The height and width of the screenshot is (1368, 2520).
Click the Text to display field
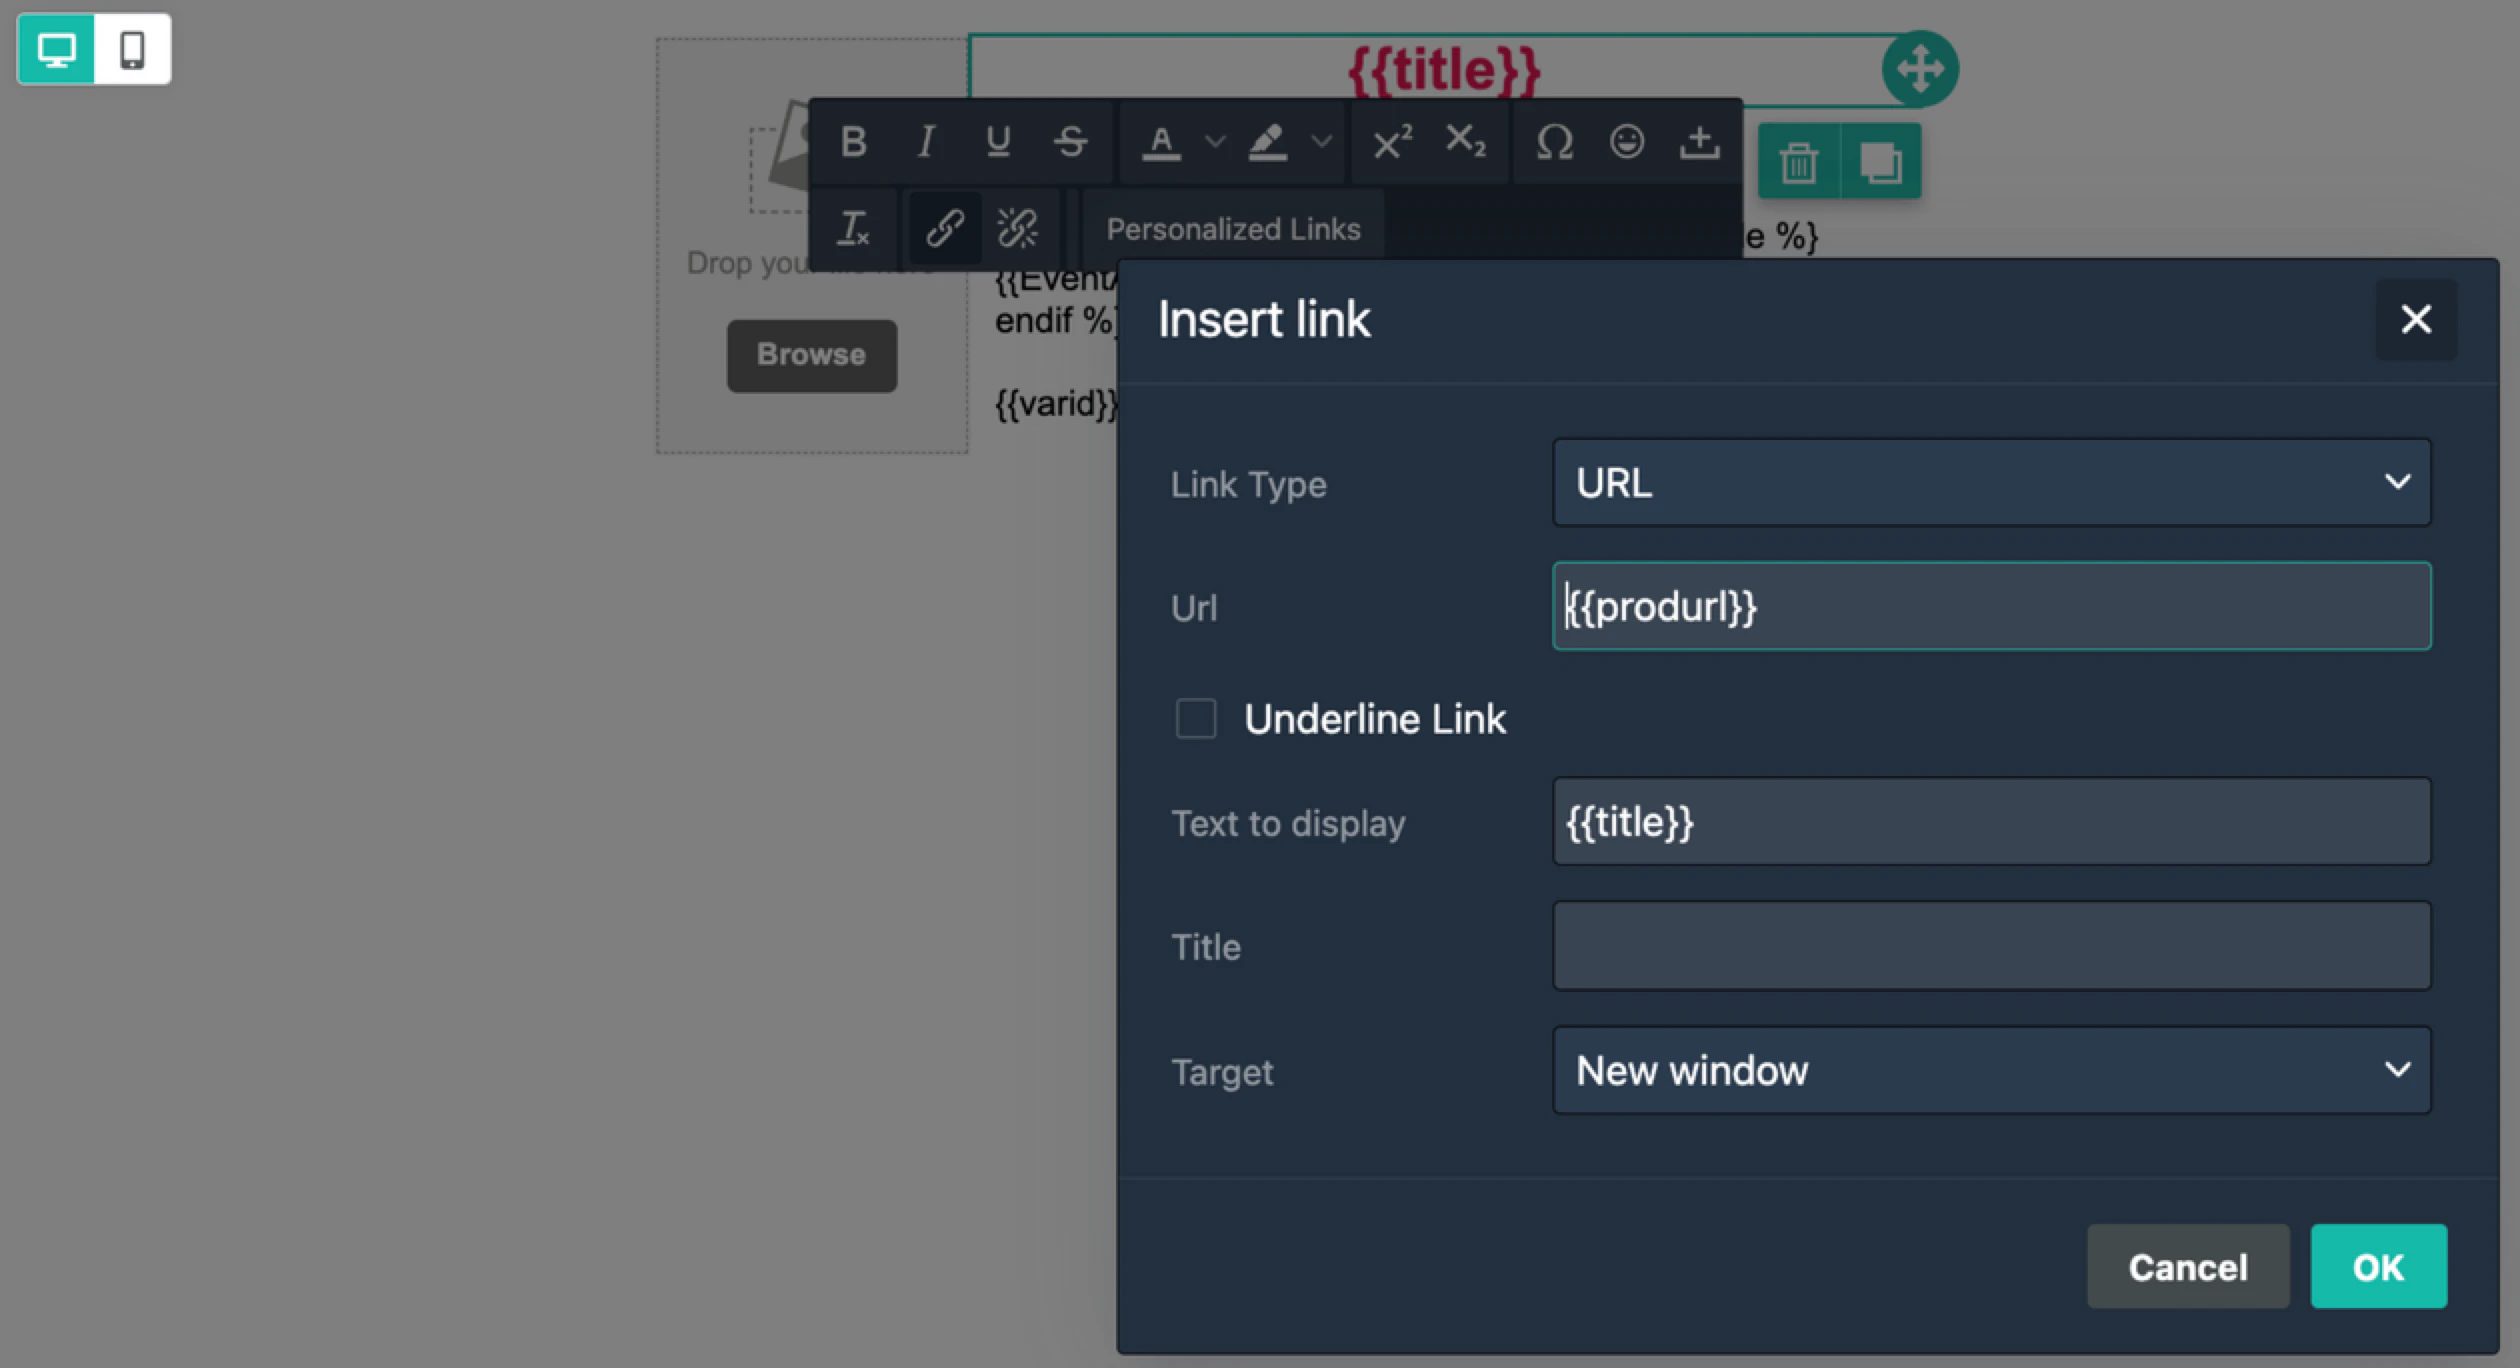point(1990,822)
